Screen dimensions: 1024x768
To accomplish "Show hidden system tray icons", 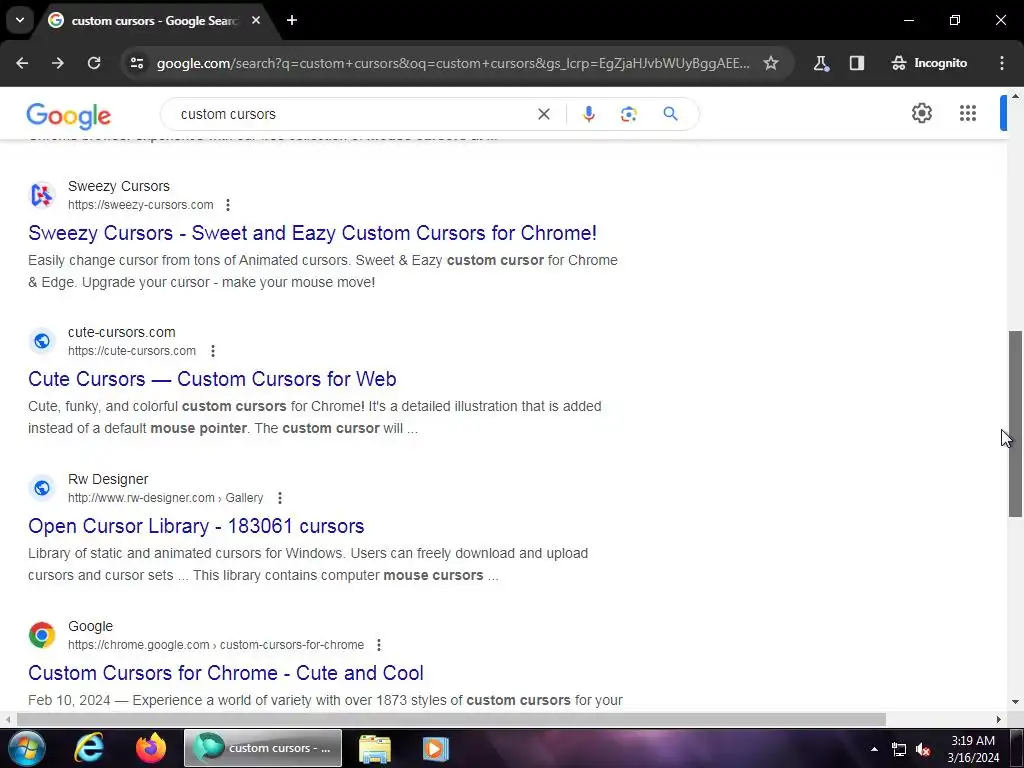I will pos(874,749).
